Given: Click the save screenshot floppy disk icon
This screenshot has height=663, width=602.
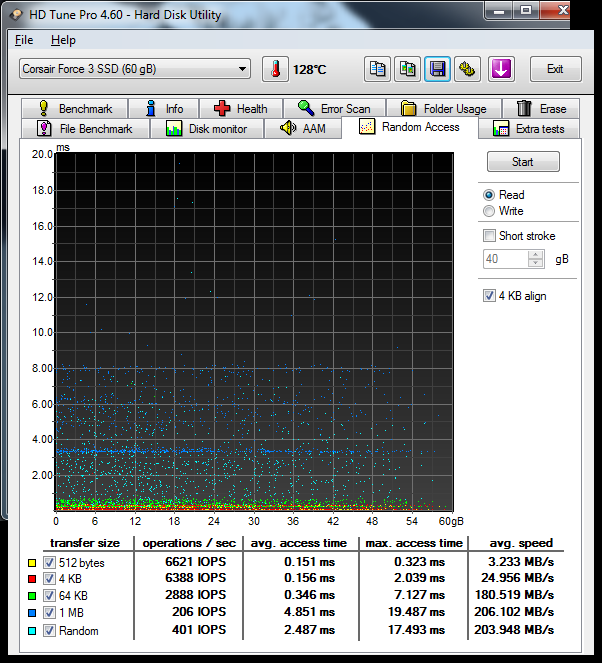Looking at the screenshot, I should pos(437,69).
